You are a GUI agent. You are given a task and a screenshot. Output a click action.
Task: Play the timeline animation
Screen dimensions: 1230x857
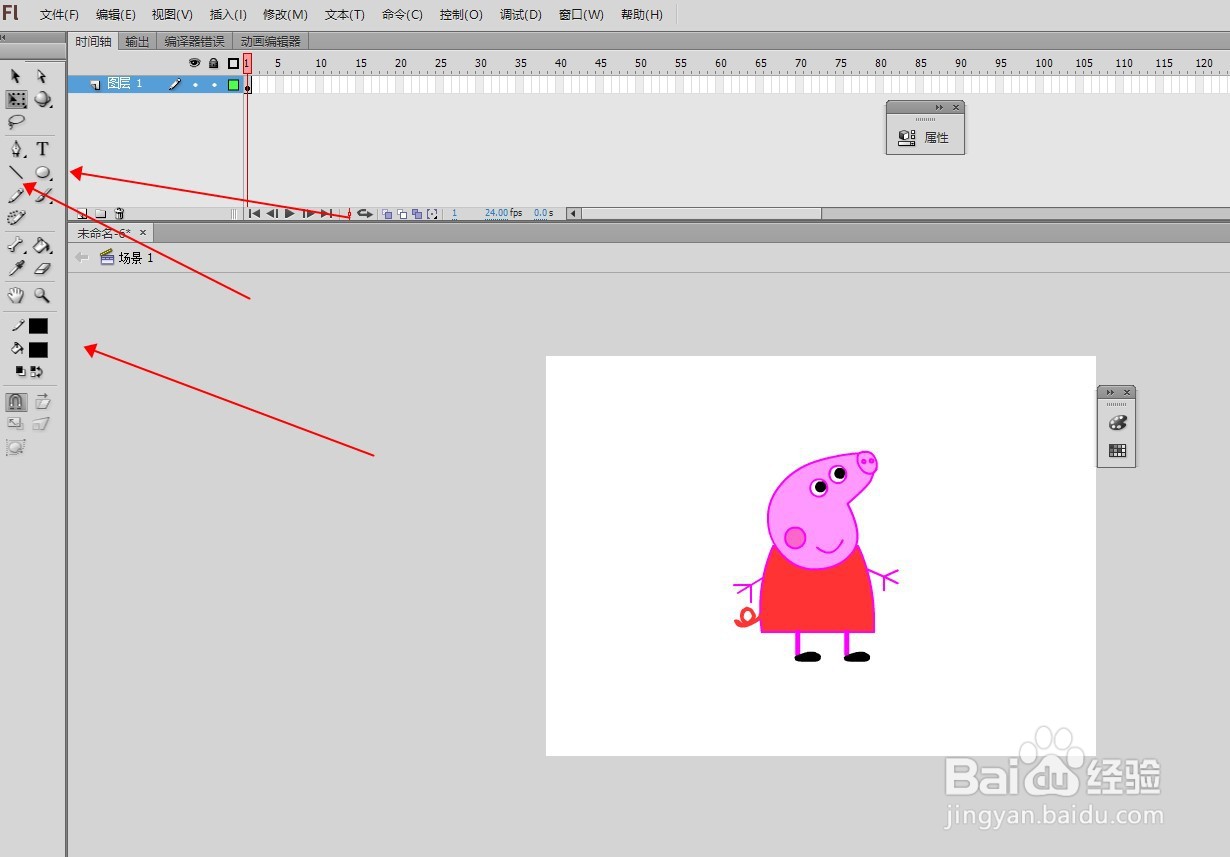290,213
